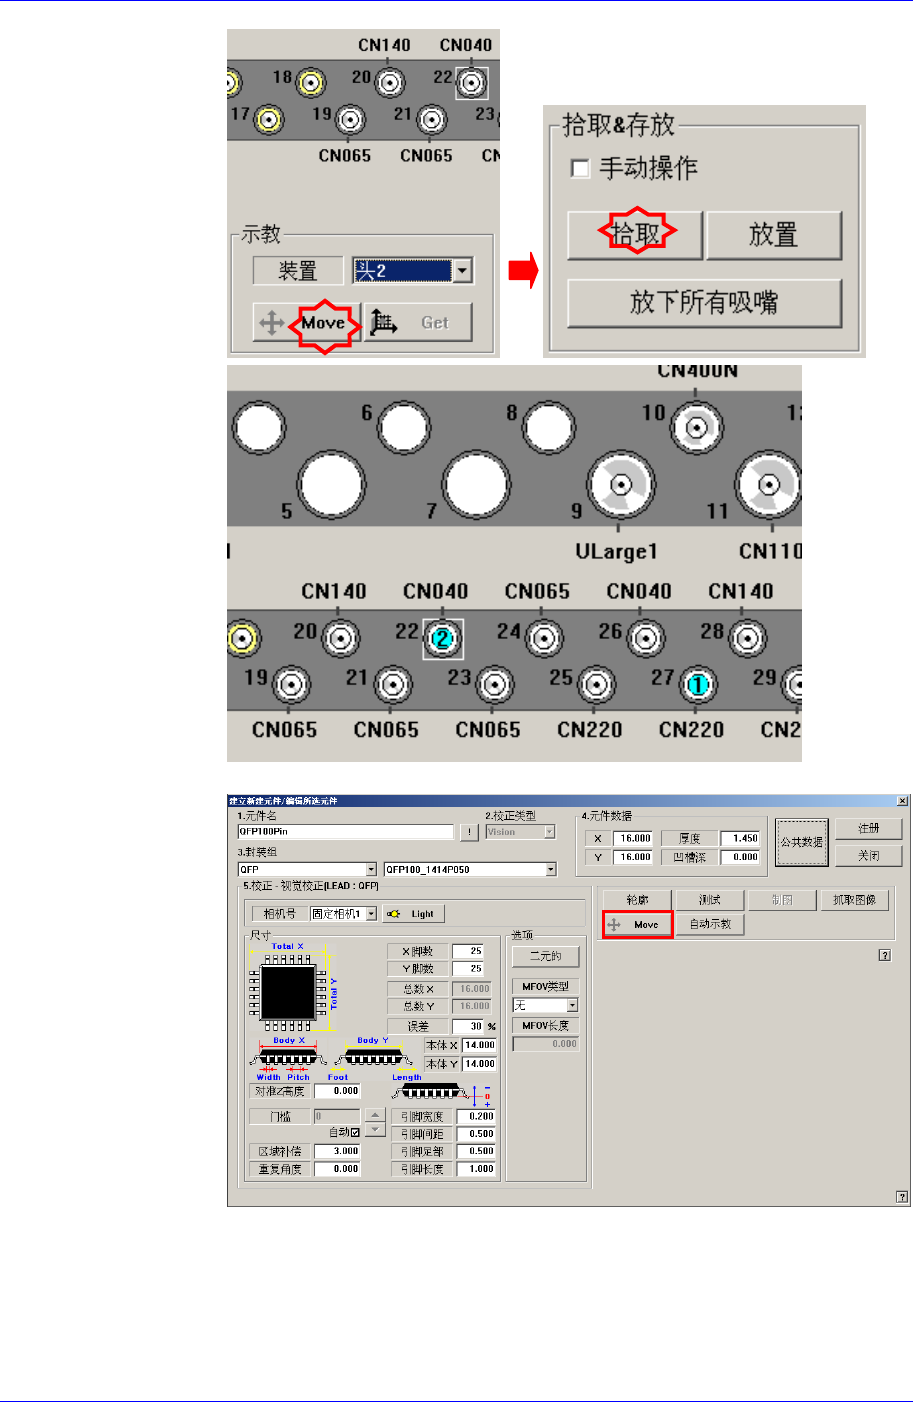Click Move button in teach panel
This screenshot has width=913, height=1402.
[307, 322]
